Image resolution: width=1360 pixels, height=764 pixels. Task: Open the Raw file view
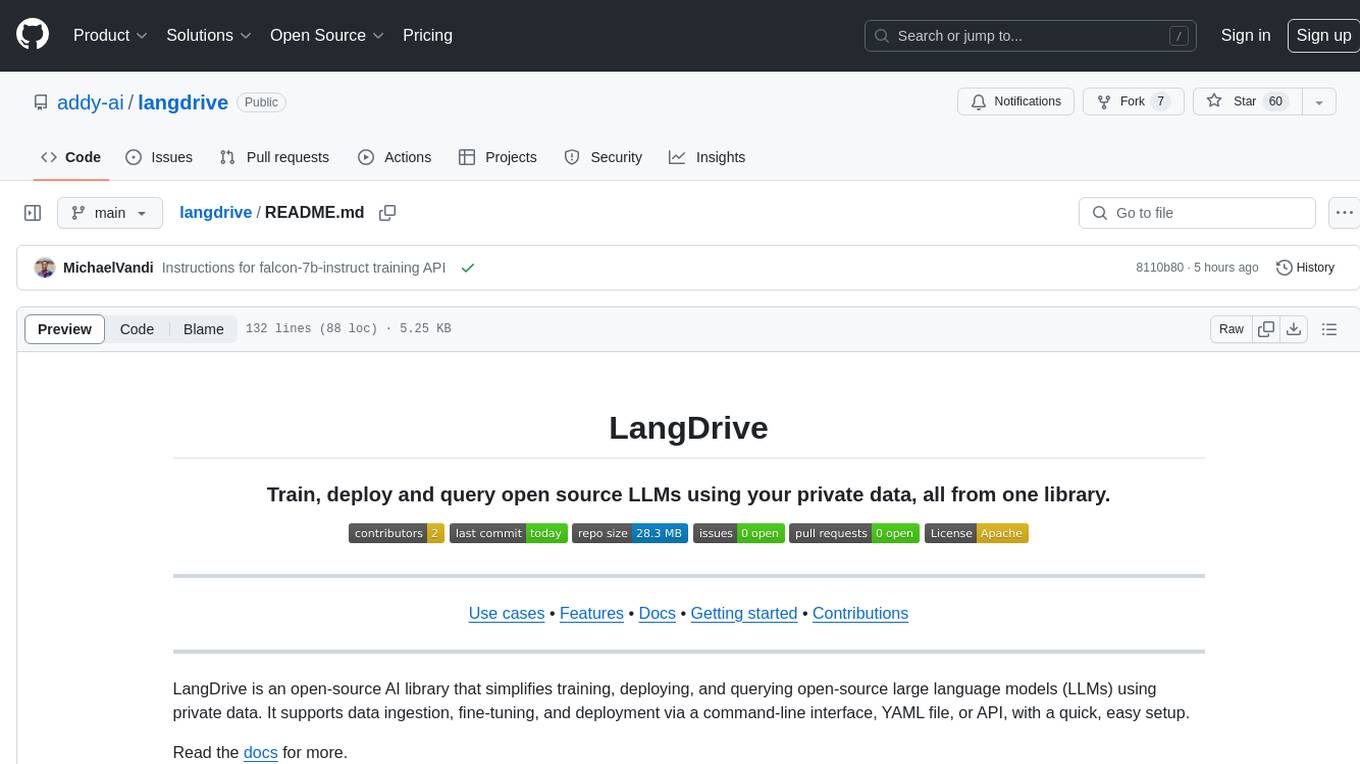click(x=1231, y=329)
